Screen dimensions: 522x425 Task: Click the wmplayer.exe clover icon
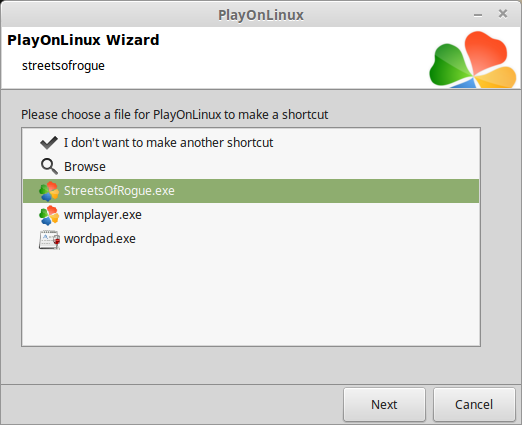[49, 215]
